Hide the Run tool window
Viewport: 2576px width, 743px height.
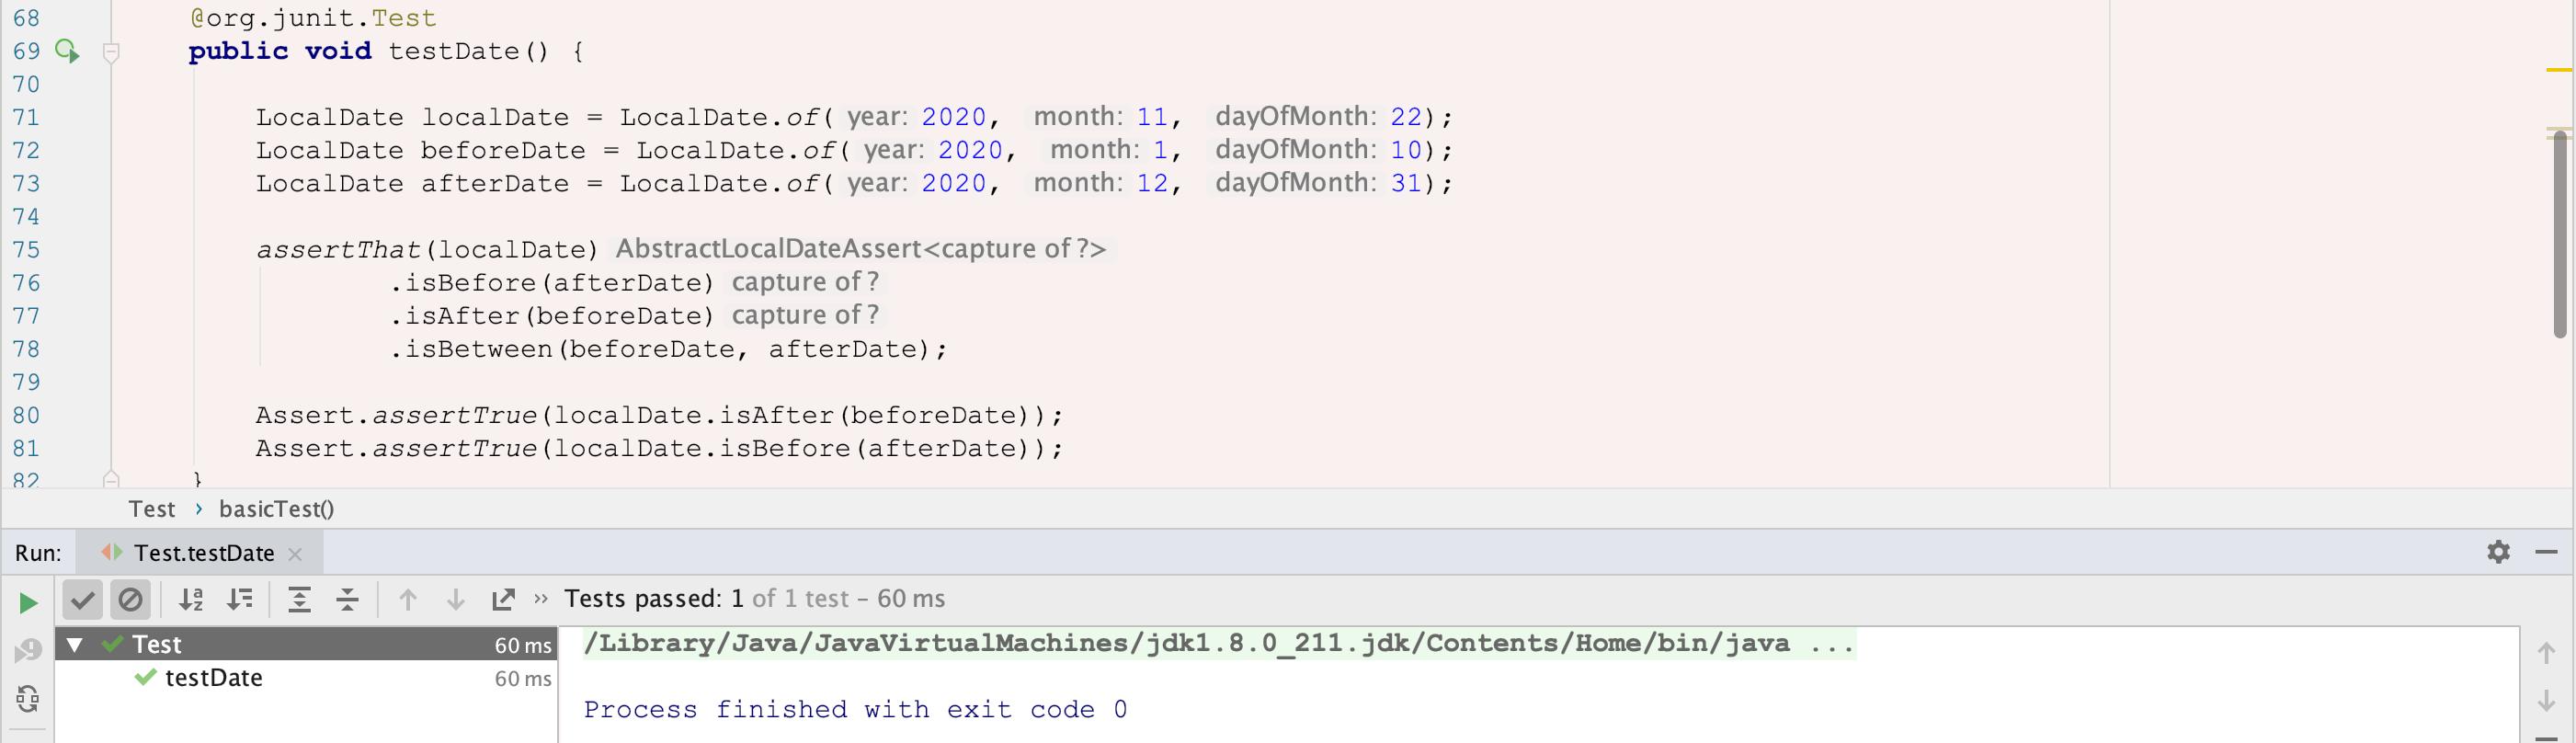coord(2546,552)
